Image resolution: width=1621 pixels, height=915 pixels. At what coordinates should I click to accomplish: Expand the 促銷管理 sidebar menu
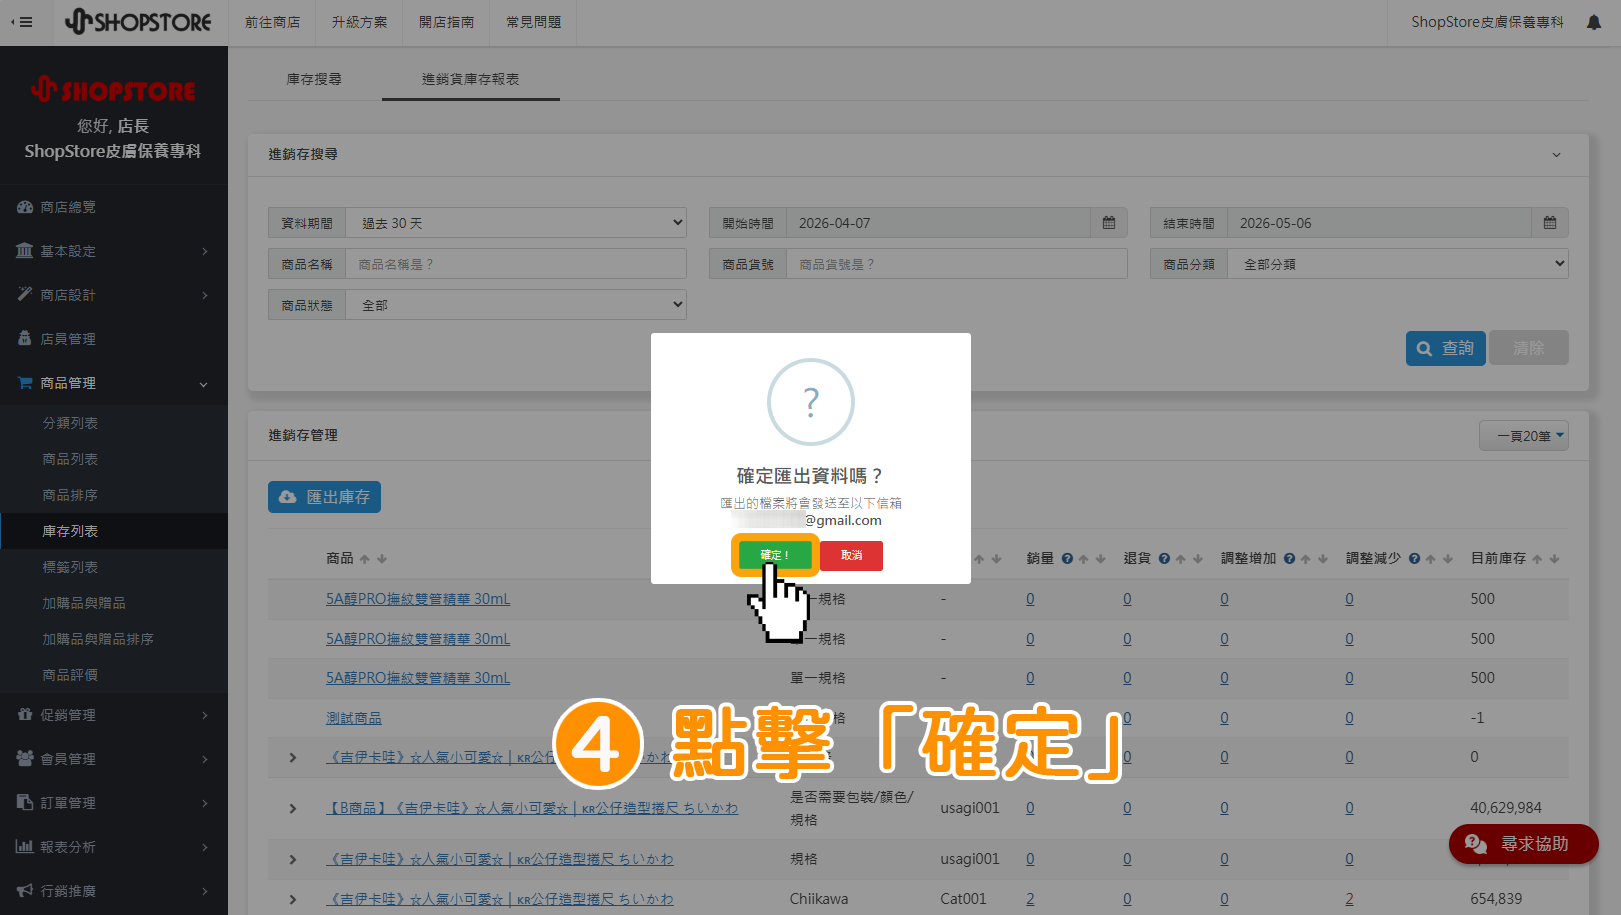114,715
